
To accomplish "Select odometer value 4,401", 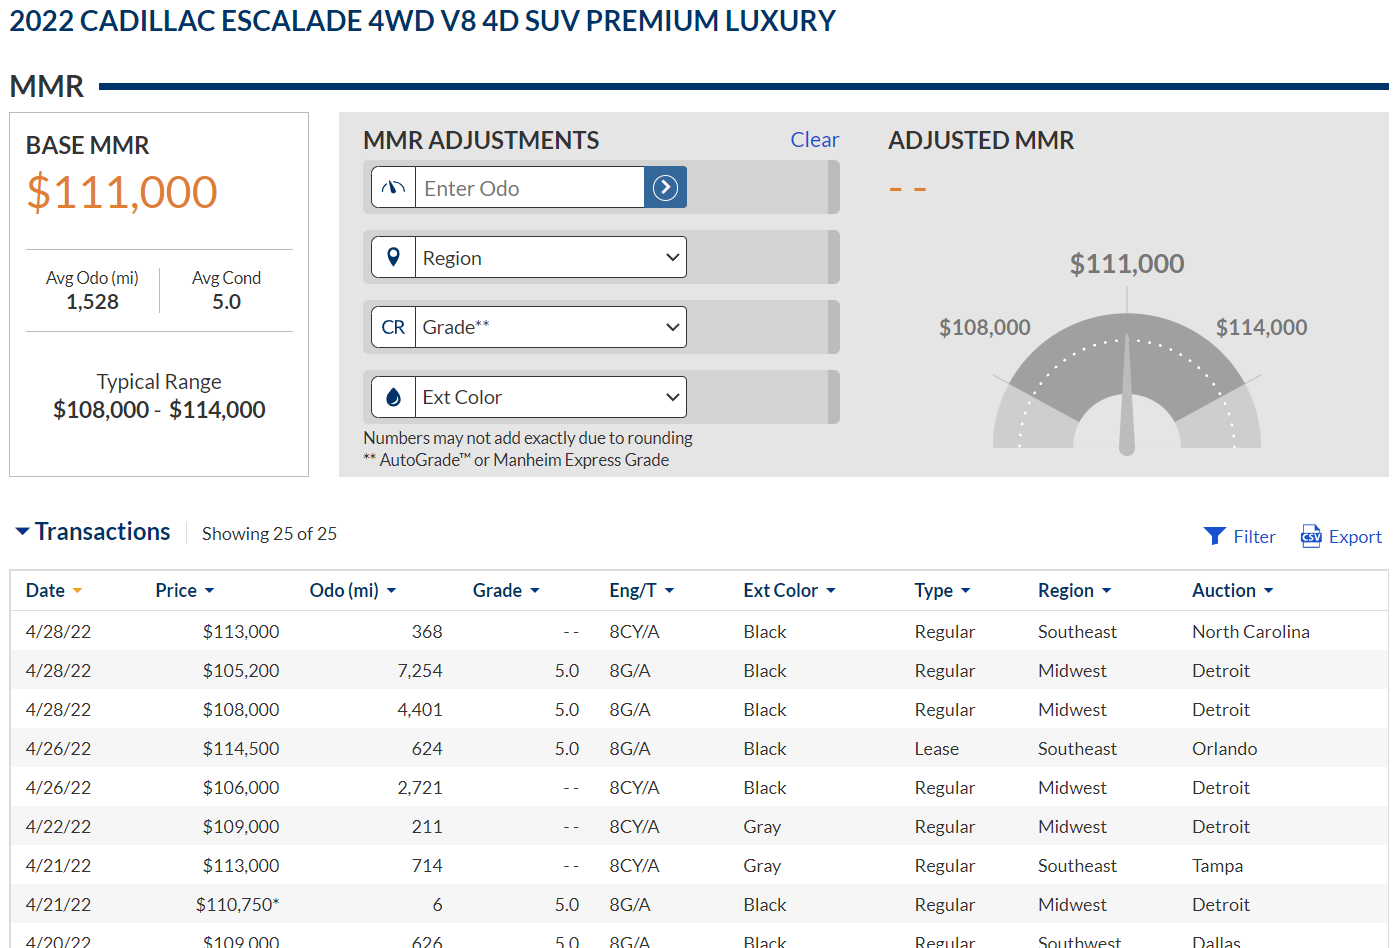I will (x=420, y=710).
